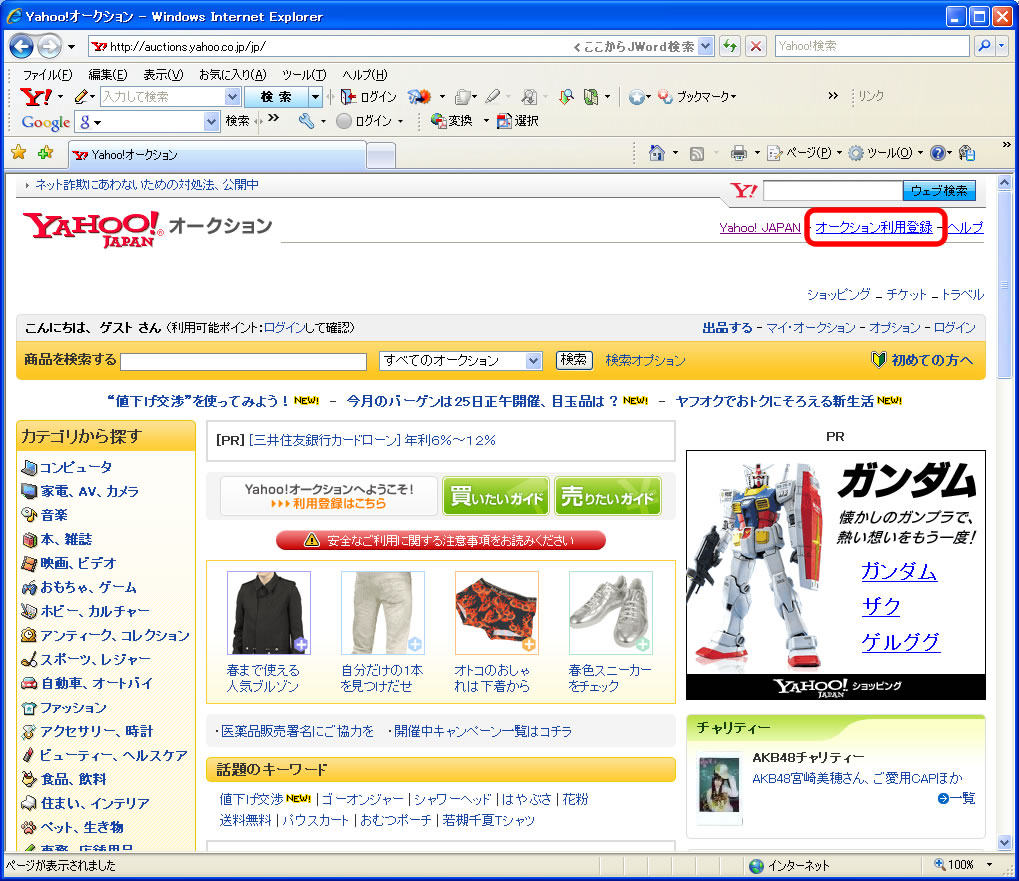
Task: Click the ザク link in the Gundam ad
Action: pyautogui.click(x=881, y=606)
